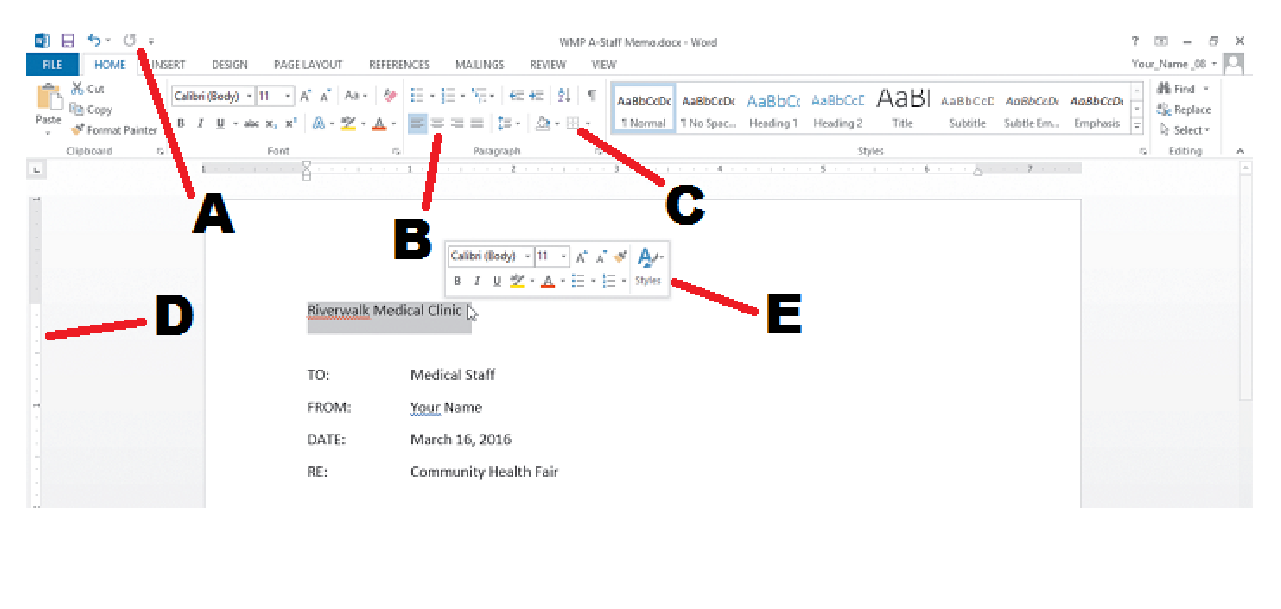The width and height of the screenshot is (1281, 609).
Task: Click the Line and Paragraph Spacing icon
Action: pos(504,124)
